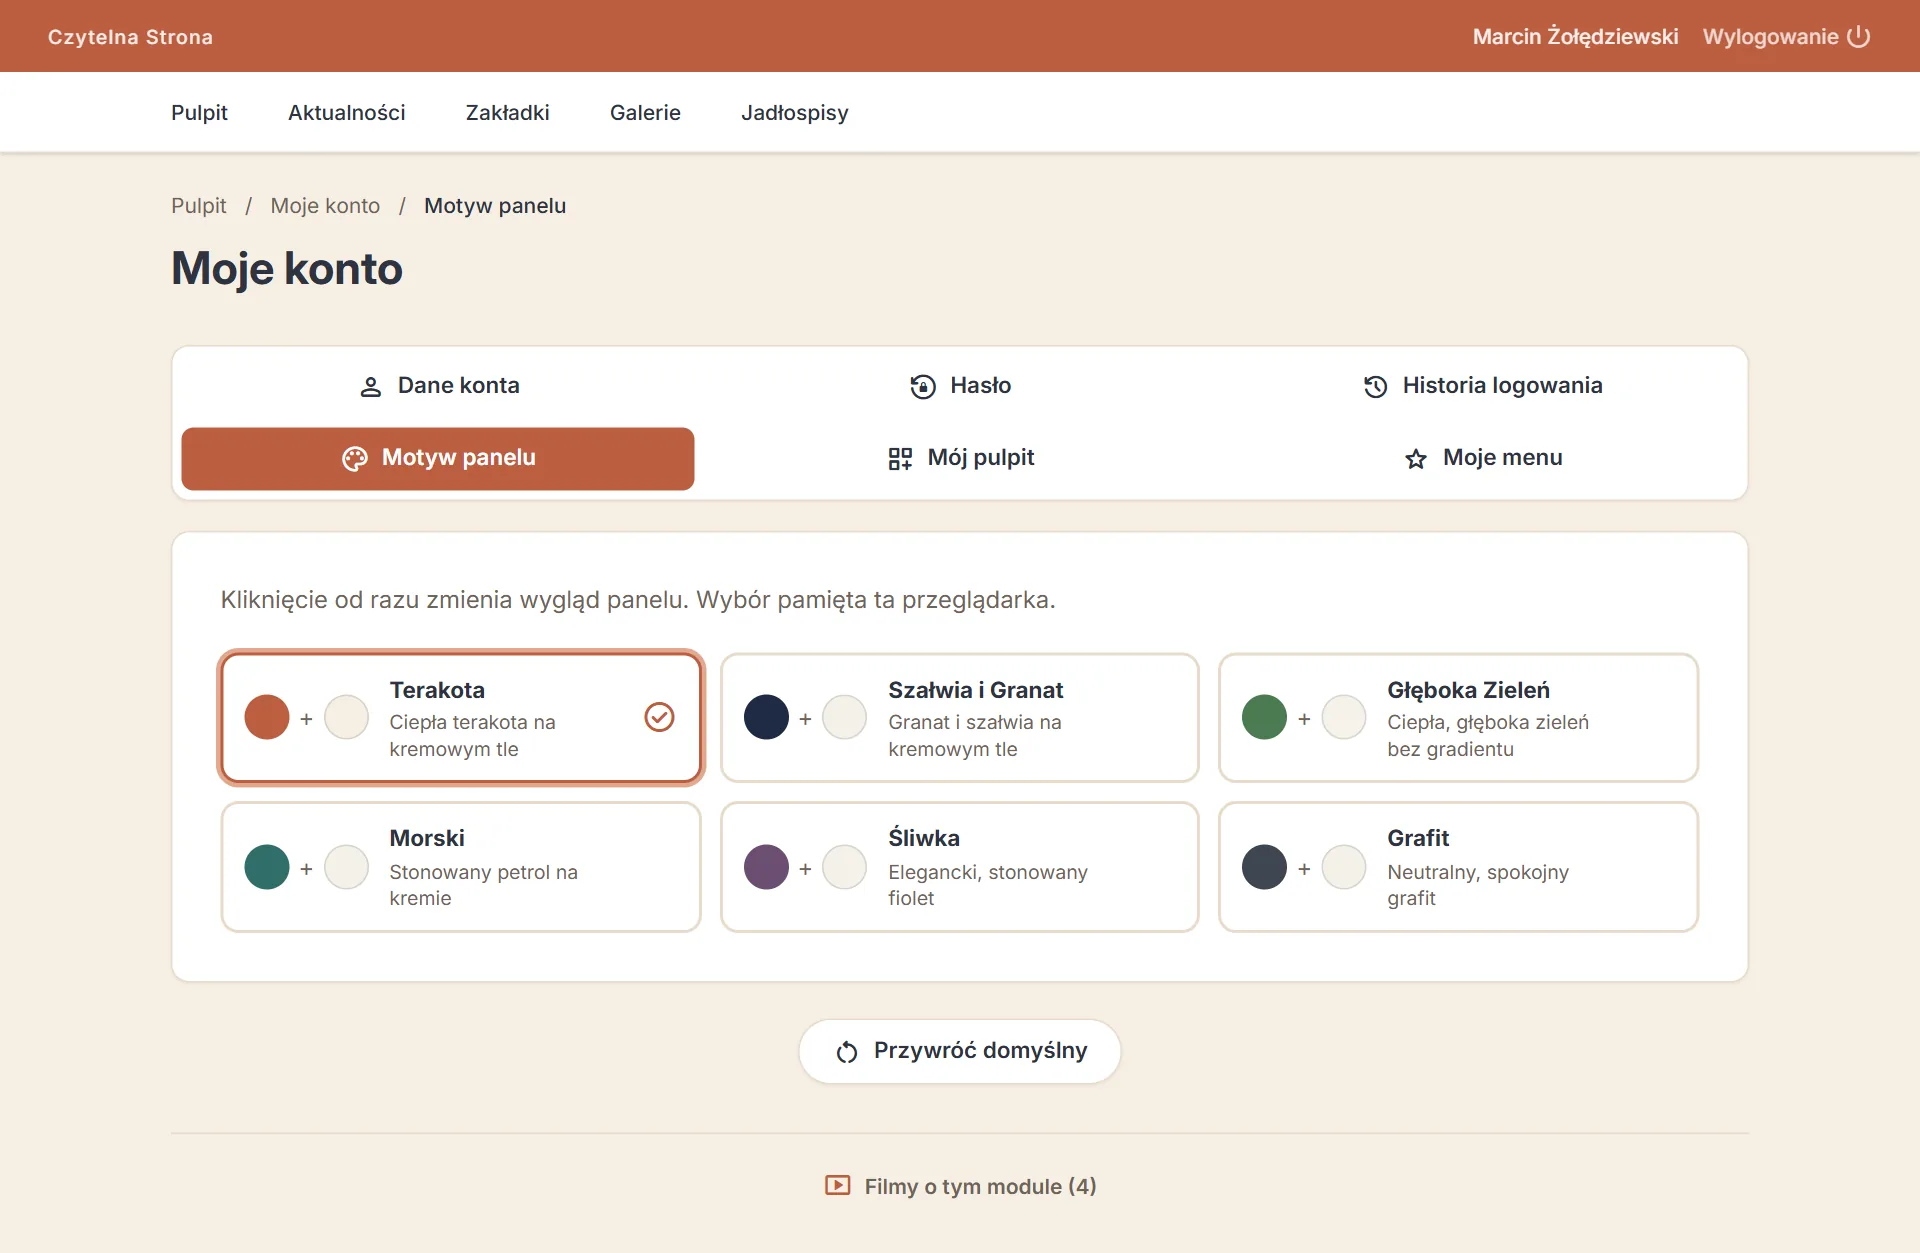This screenshot has width=1920, height=1253.
Task: Click the restore arrow icon in Przywróć domyślny
Action: click(847, 1052)
